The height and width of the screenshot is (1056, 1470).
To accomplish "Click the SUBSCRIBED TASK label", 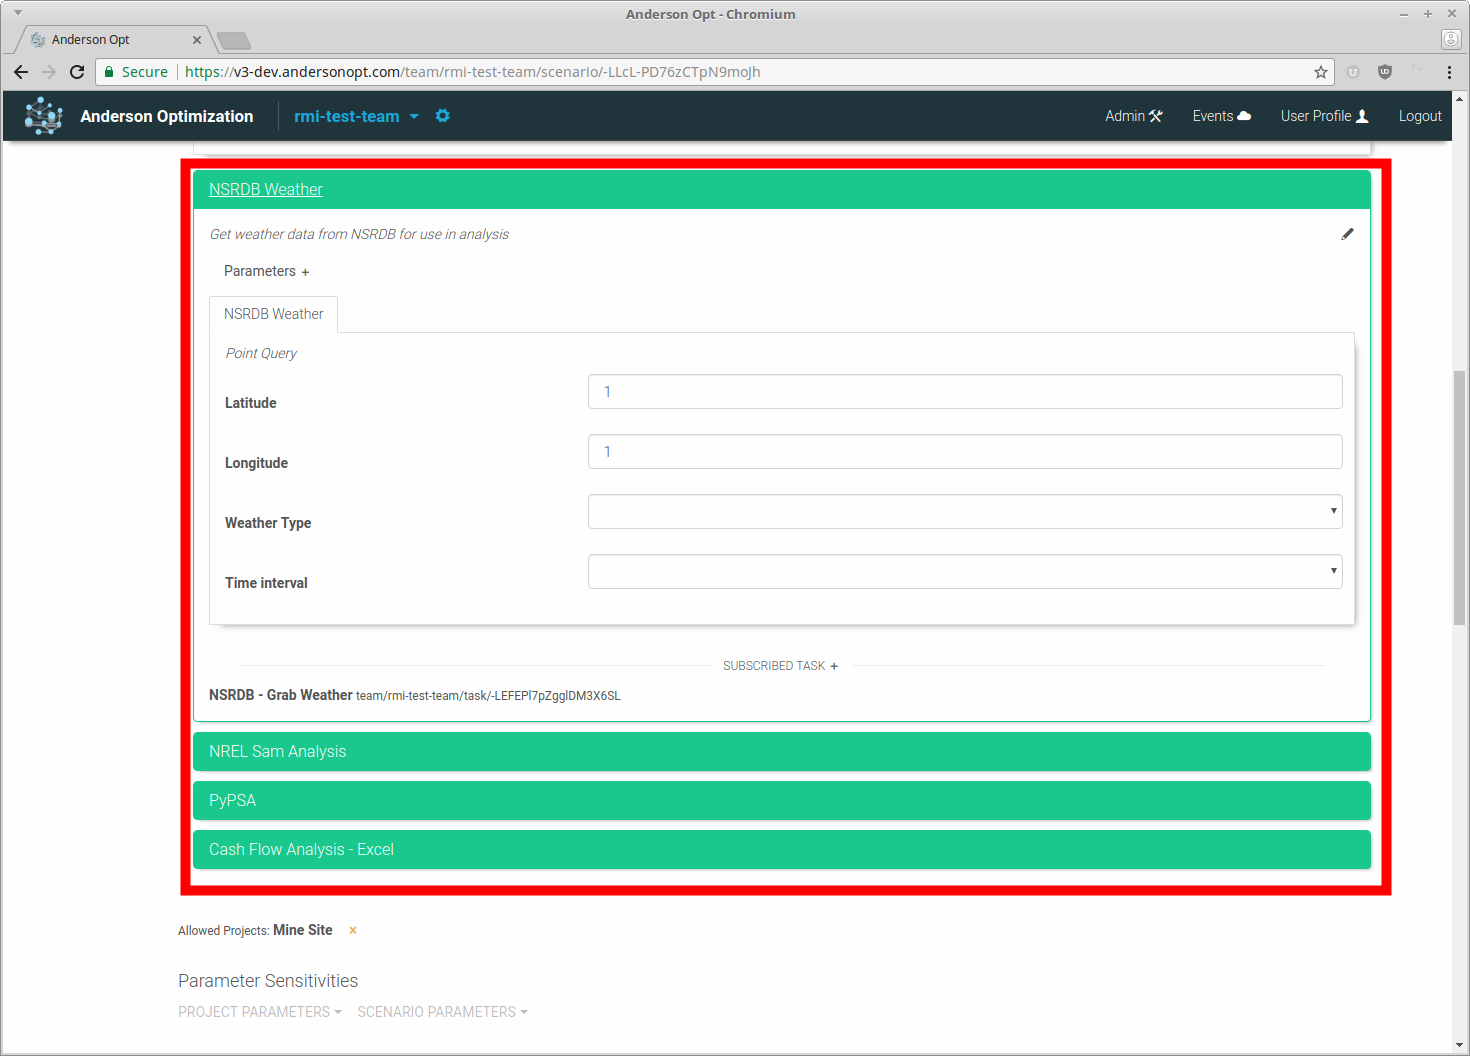I will coord(774,666).
